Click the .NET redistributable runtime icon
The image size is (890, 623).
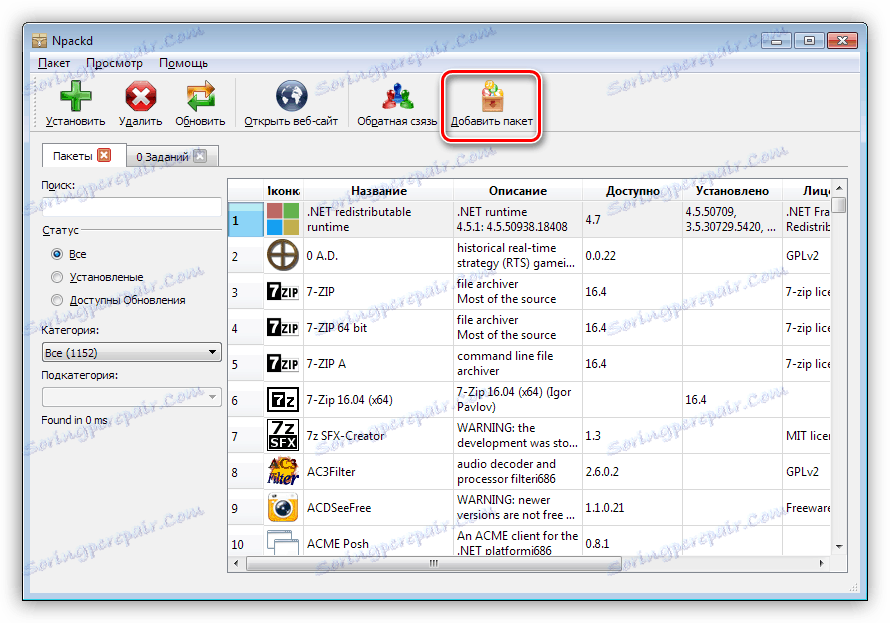click(283, 220)
